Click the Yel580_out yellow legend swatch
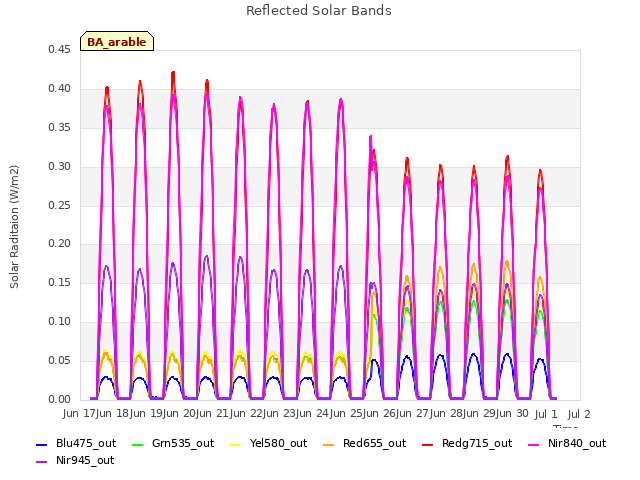Viewport: 640px width, 480px height. [236, 445]
